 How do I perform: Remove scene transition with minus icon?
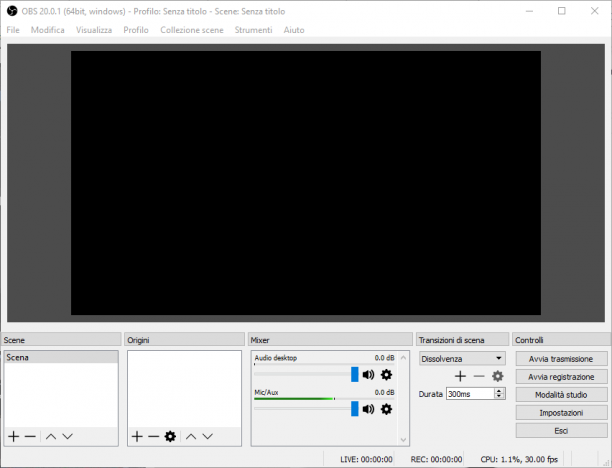[x=479, y=376]
